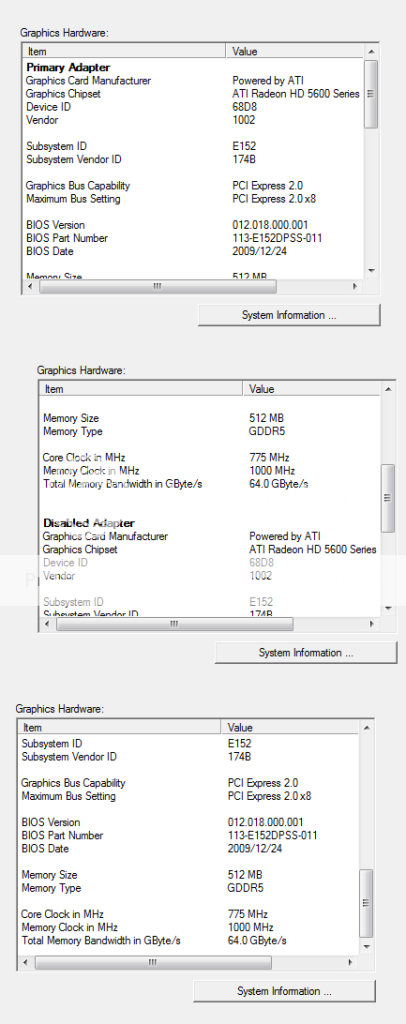Click right arrow of the last list's horizontal scrollbar
406x1024 pixels.
coord(351,963)
